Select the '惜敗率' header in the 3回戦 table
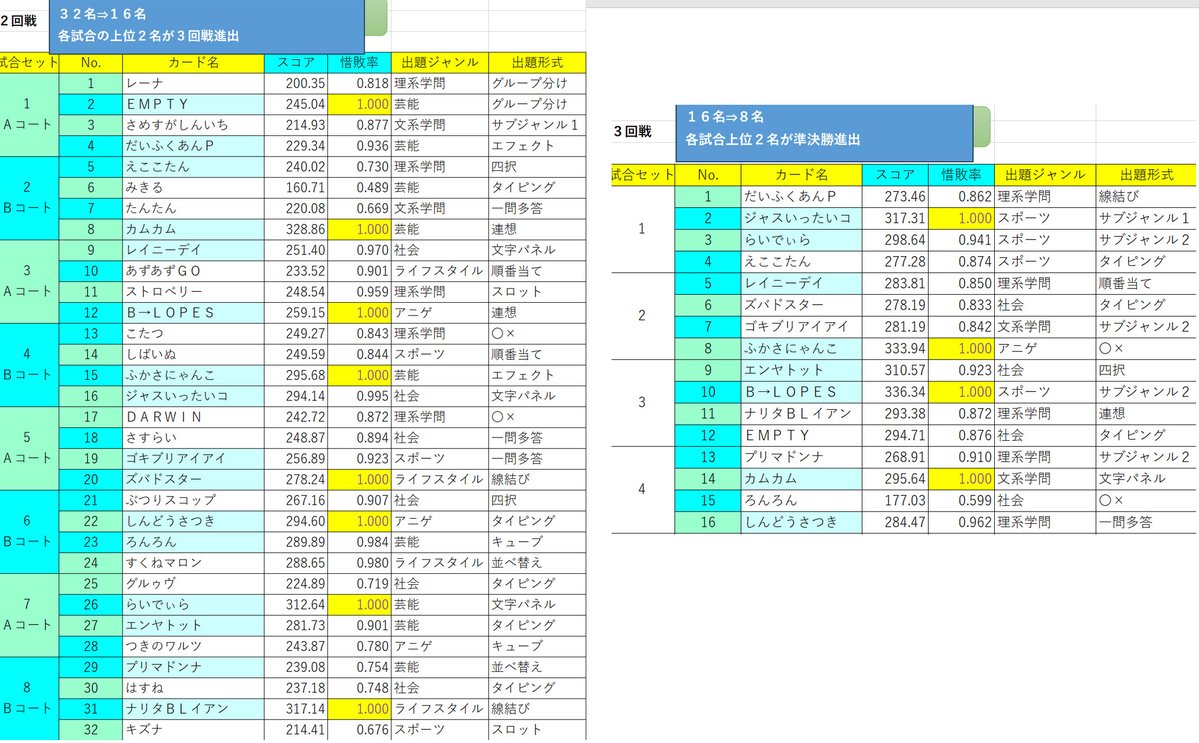Image resolution: width=1199 pixels, height=743 pixels. point(960,175)
